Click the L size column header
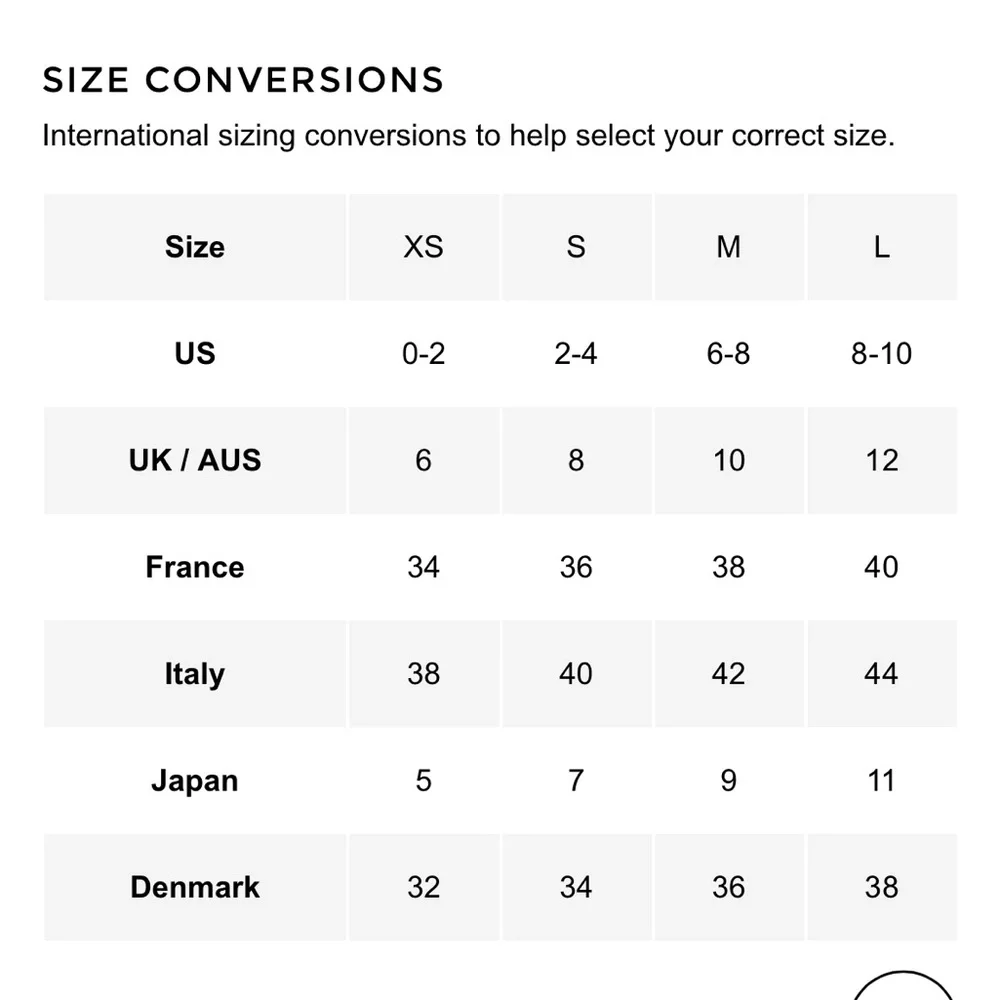1000x1000 pixels. (881, 247)
